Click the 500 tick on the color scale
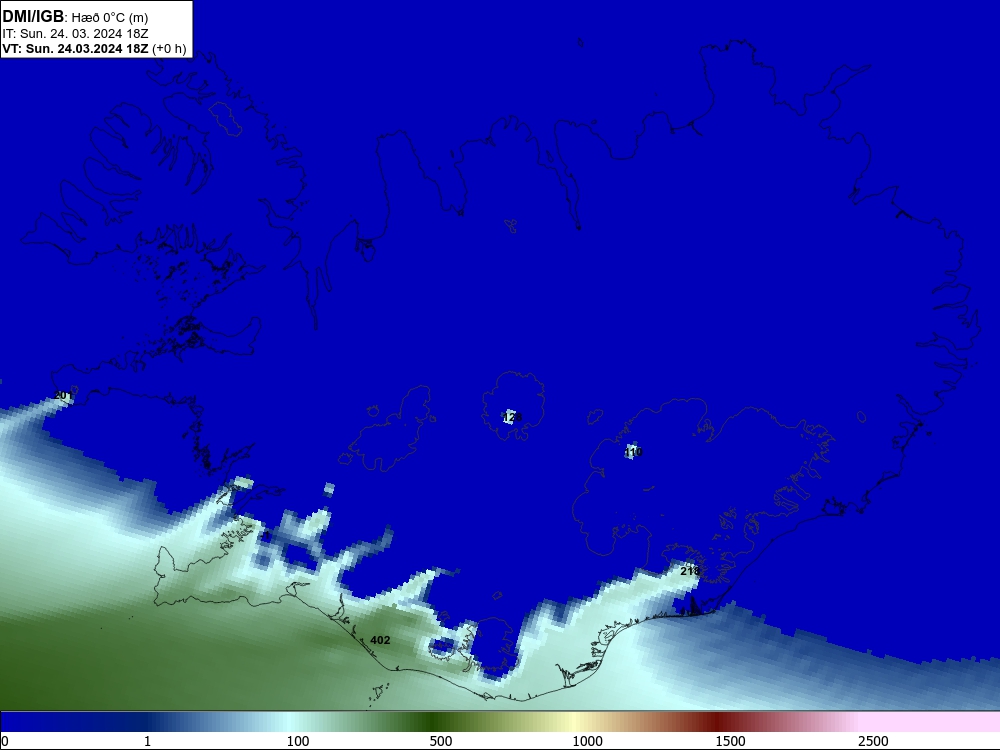This screenshot has height=750, width=1000. pyautogui.click(x=441, y=741)
